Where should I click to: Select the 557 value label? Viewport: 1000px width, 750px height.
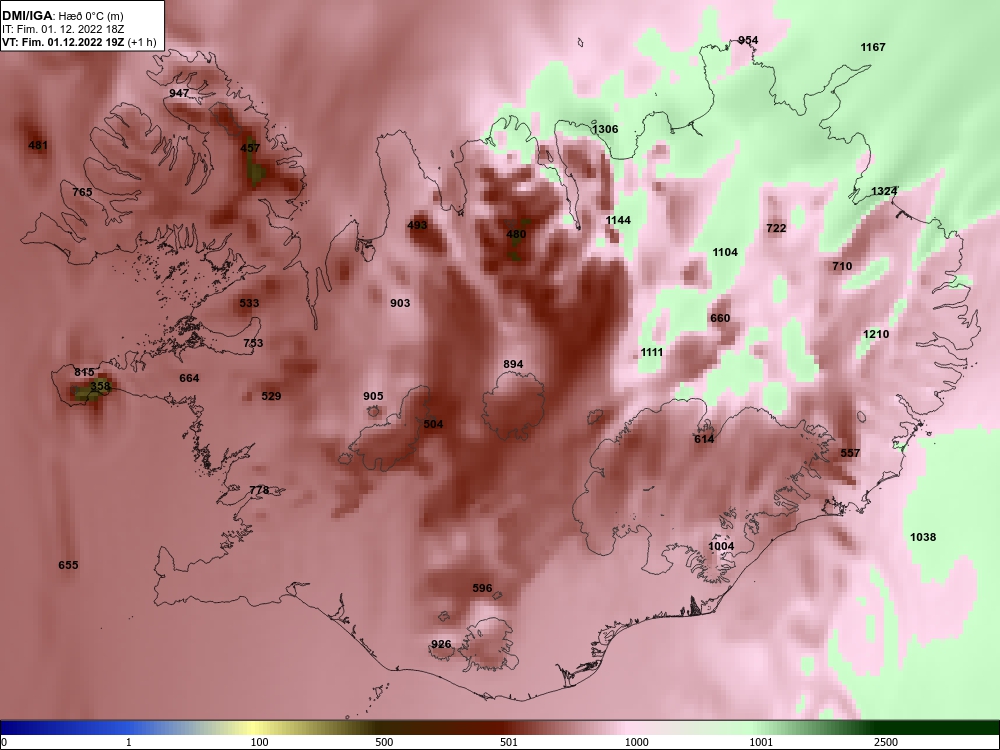pyautogui.click(x=850, y=453)
